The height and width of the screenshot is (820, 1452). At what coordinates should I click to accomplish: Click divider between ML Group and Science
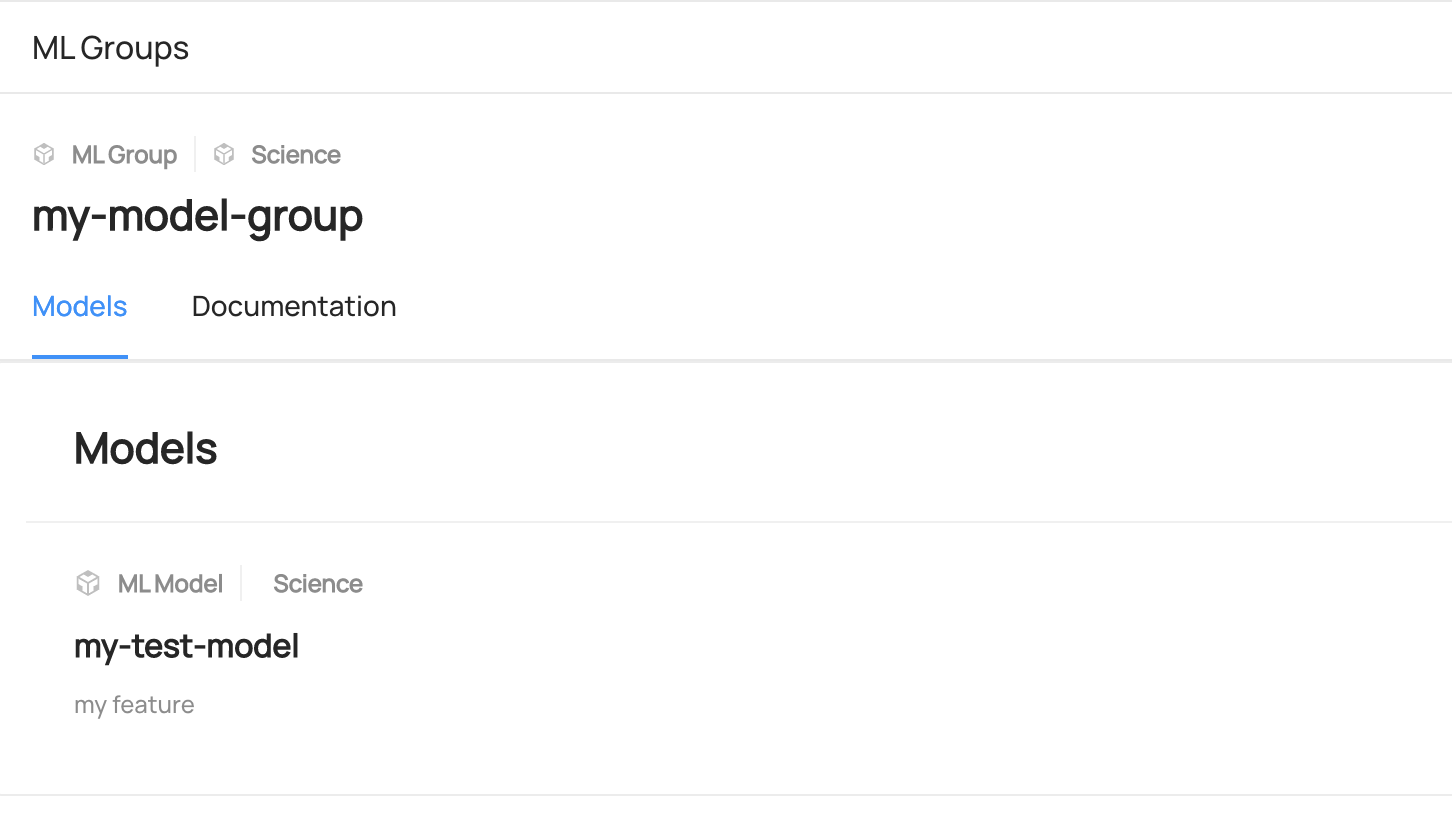coord(195,154)
